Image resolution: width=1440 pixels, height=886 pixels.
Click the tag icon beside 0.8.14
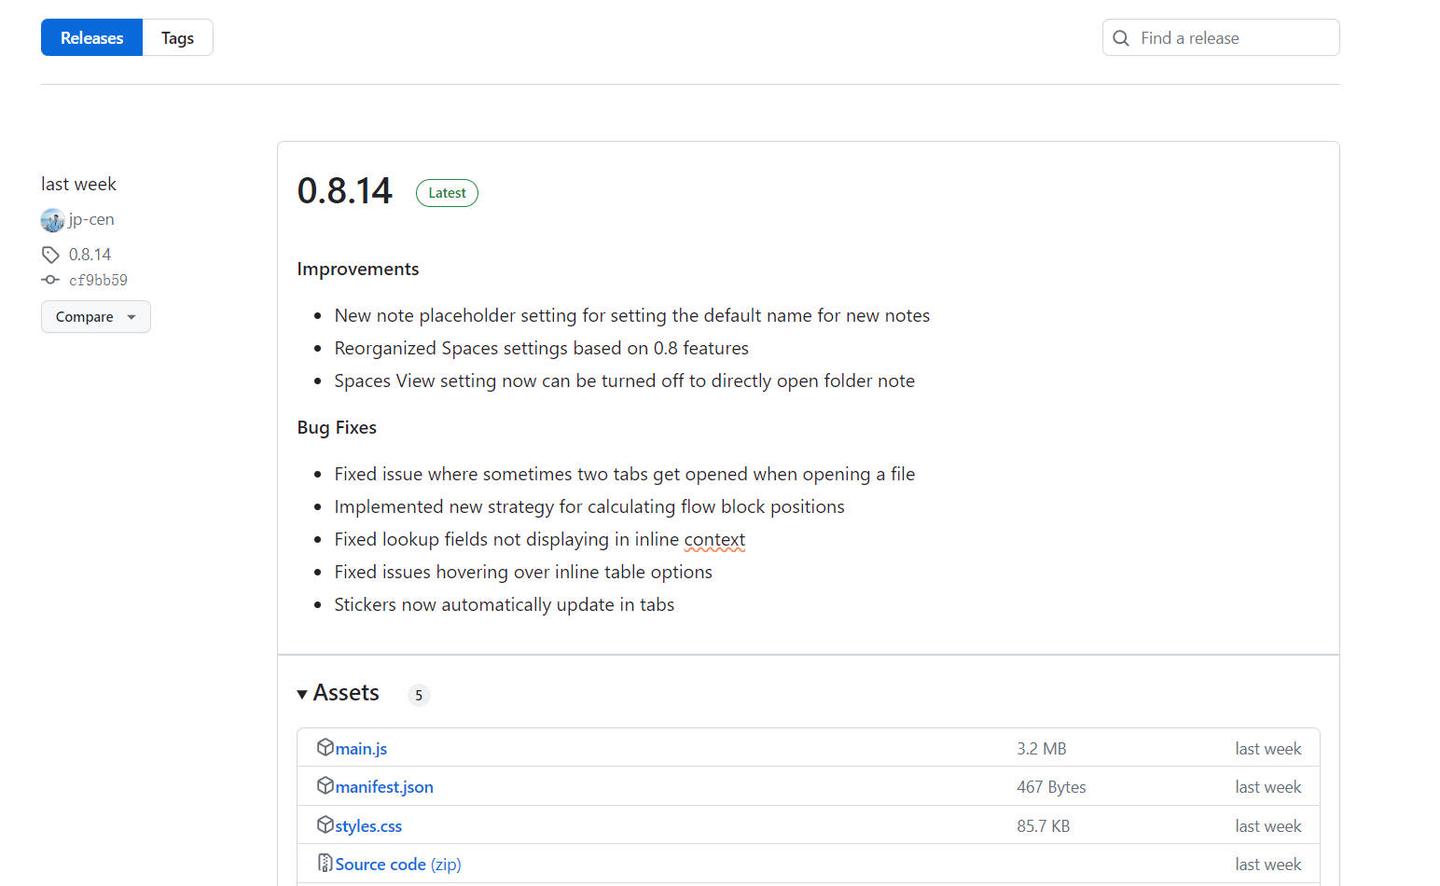coord(51,255)
